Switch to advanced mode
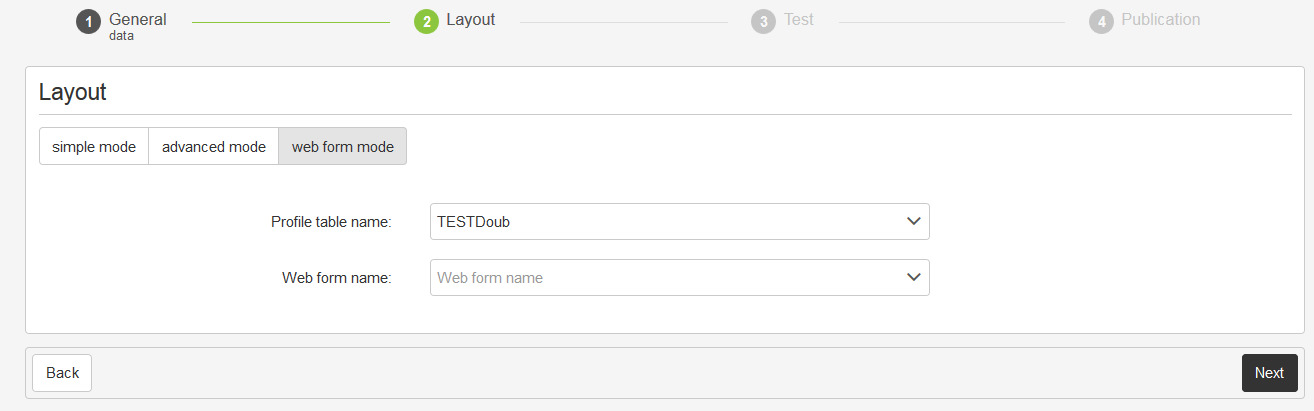 point(214,147)
